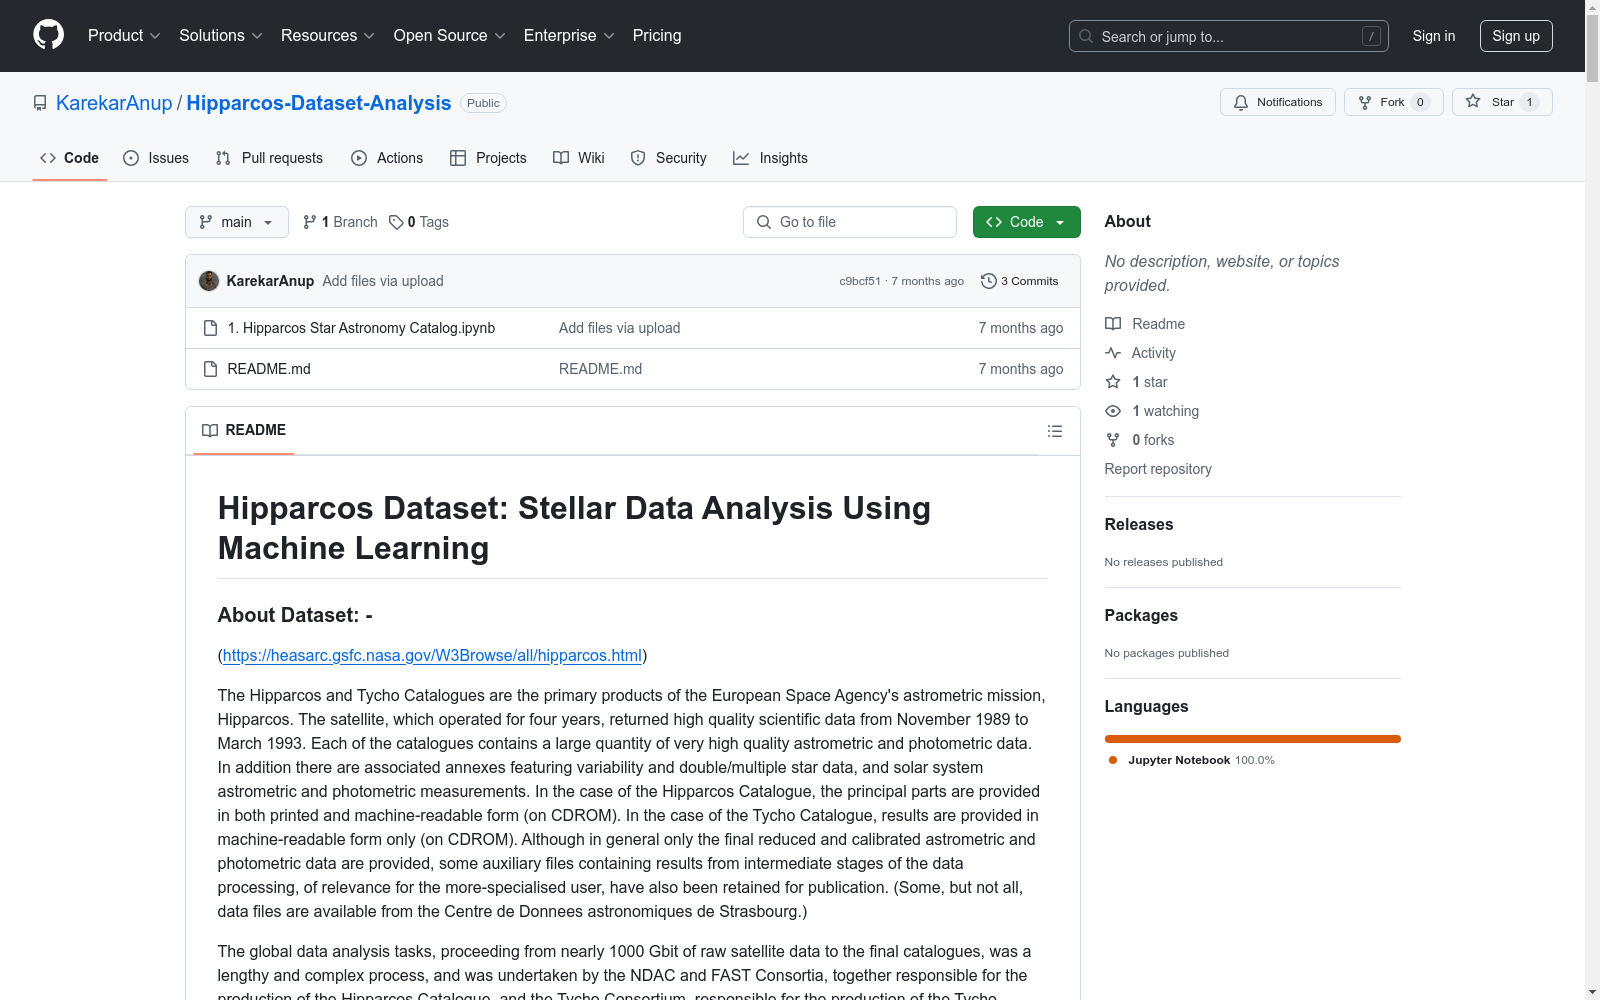This screenshot has width=1600, height=1000.
Task: View the 3 Commits history
Action: coord(1020,281)
